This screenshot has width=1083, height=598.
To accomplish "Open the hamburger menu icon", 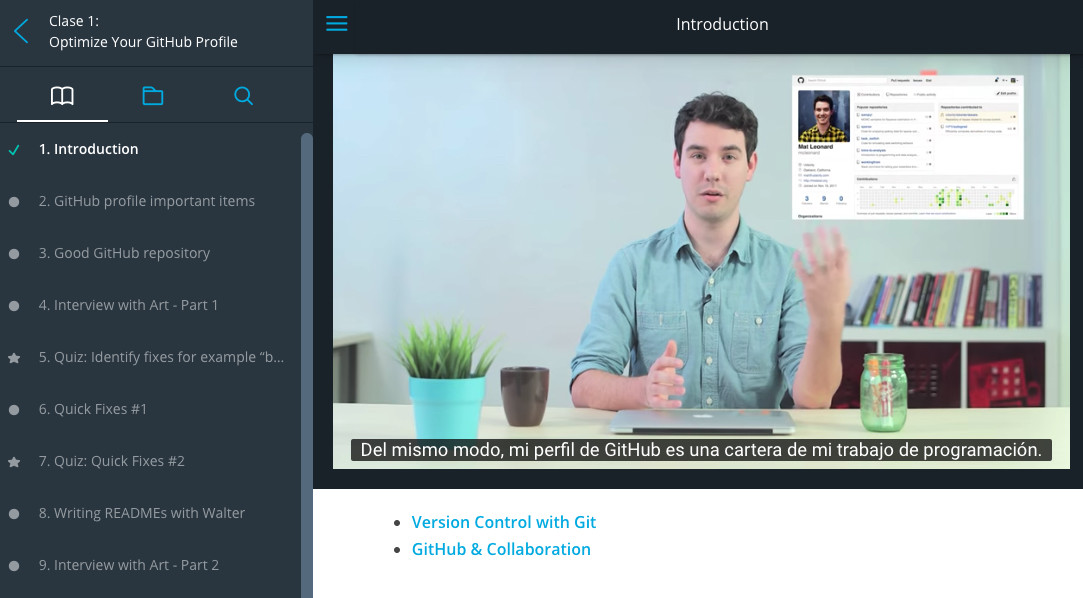I will point(337,24).
